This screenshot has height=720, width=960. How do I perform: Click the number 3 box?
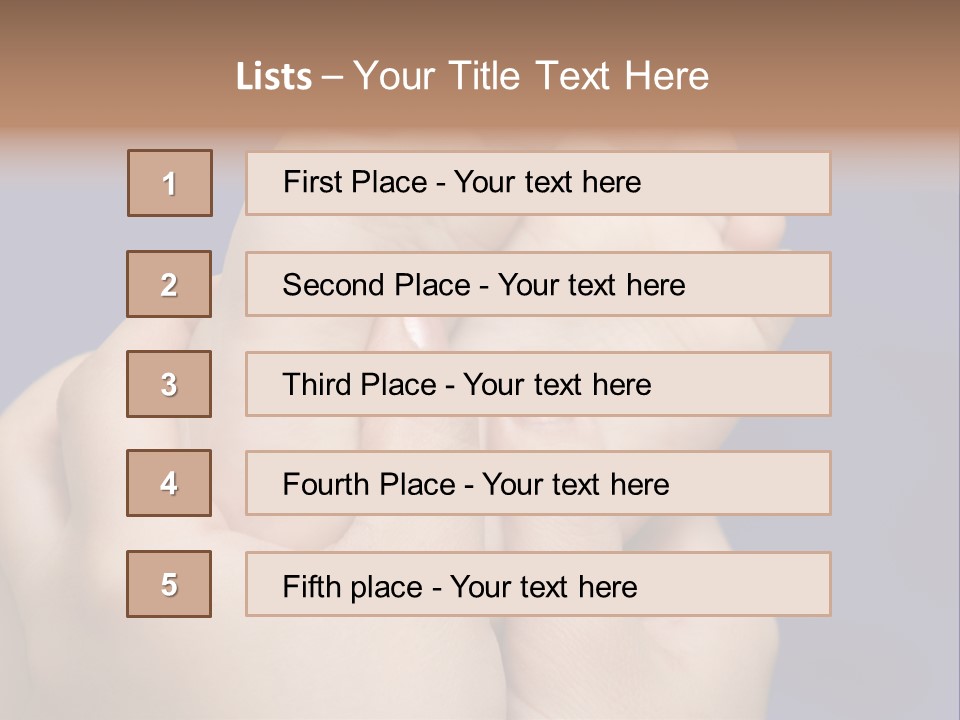coord(169,384)
